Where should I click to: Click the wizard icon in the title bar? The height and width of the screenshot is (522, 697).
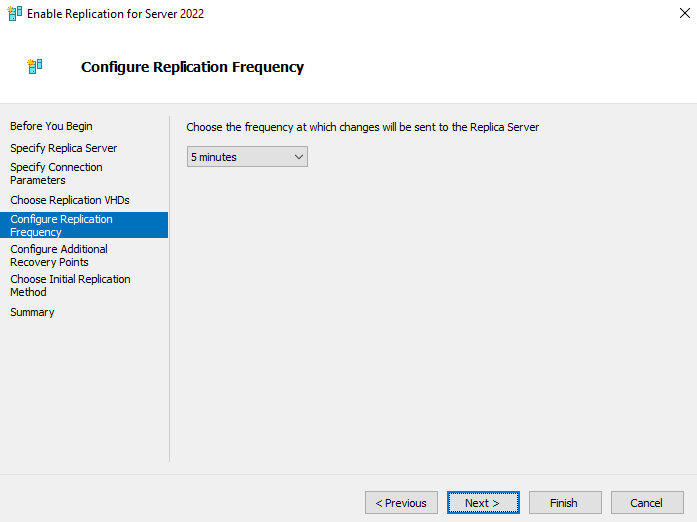15,13
